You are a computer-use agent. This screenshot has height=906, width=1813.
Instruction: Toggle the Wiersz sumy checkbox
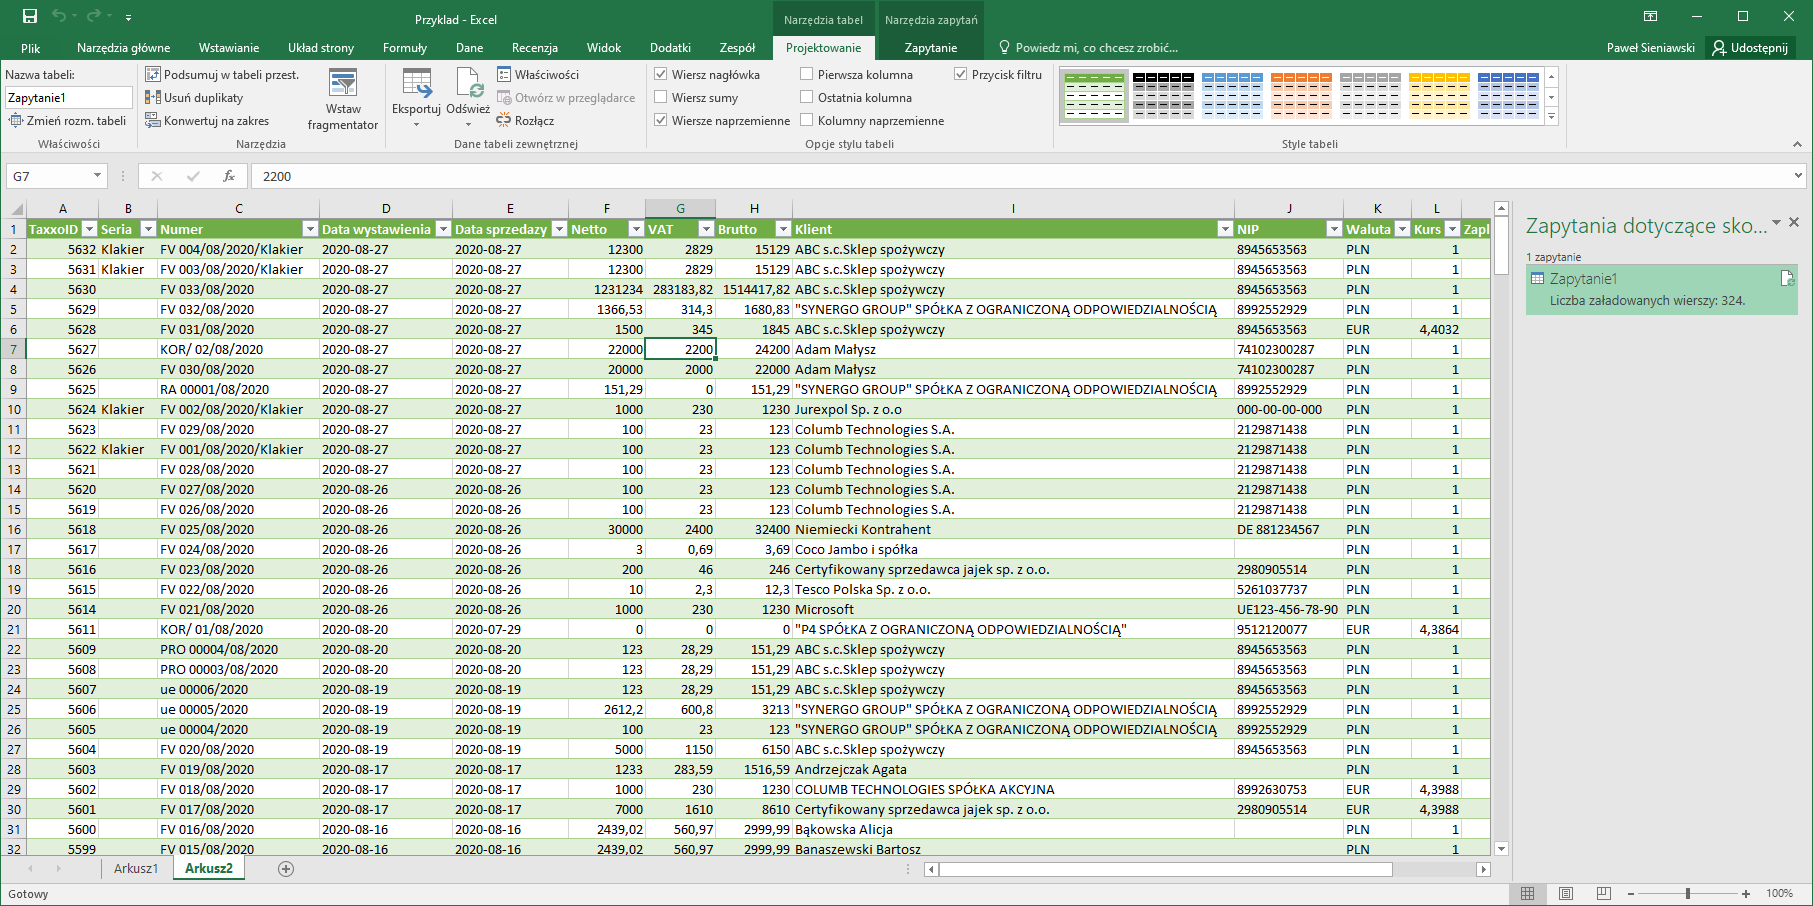pos(661,97)
